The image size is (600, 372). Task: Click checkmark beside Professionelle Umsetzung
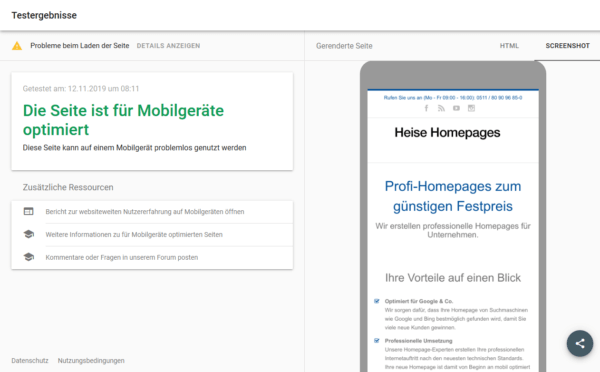(x=377, y=341)
